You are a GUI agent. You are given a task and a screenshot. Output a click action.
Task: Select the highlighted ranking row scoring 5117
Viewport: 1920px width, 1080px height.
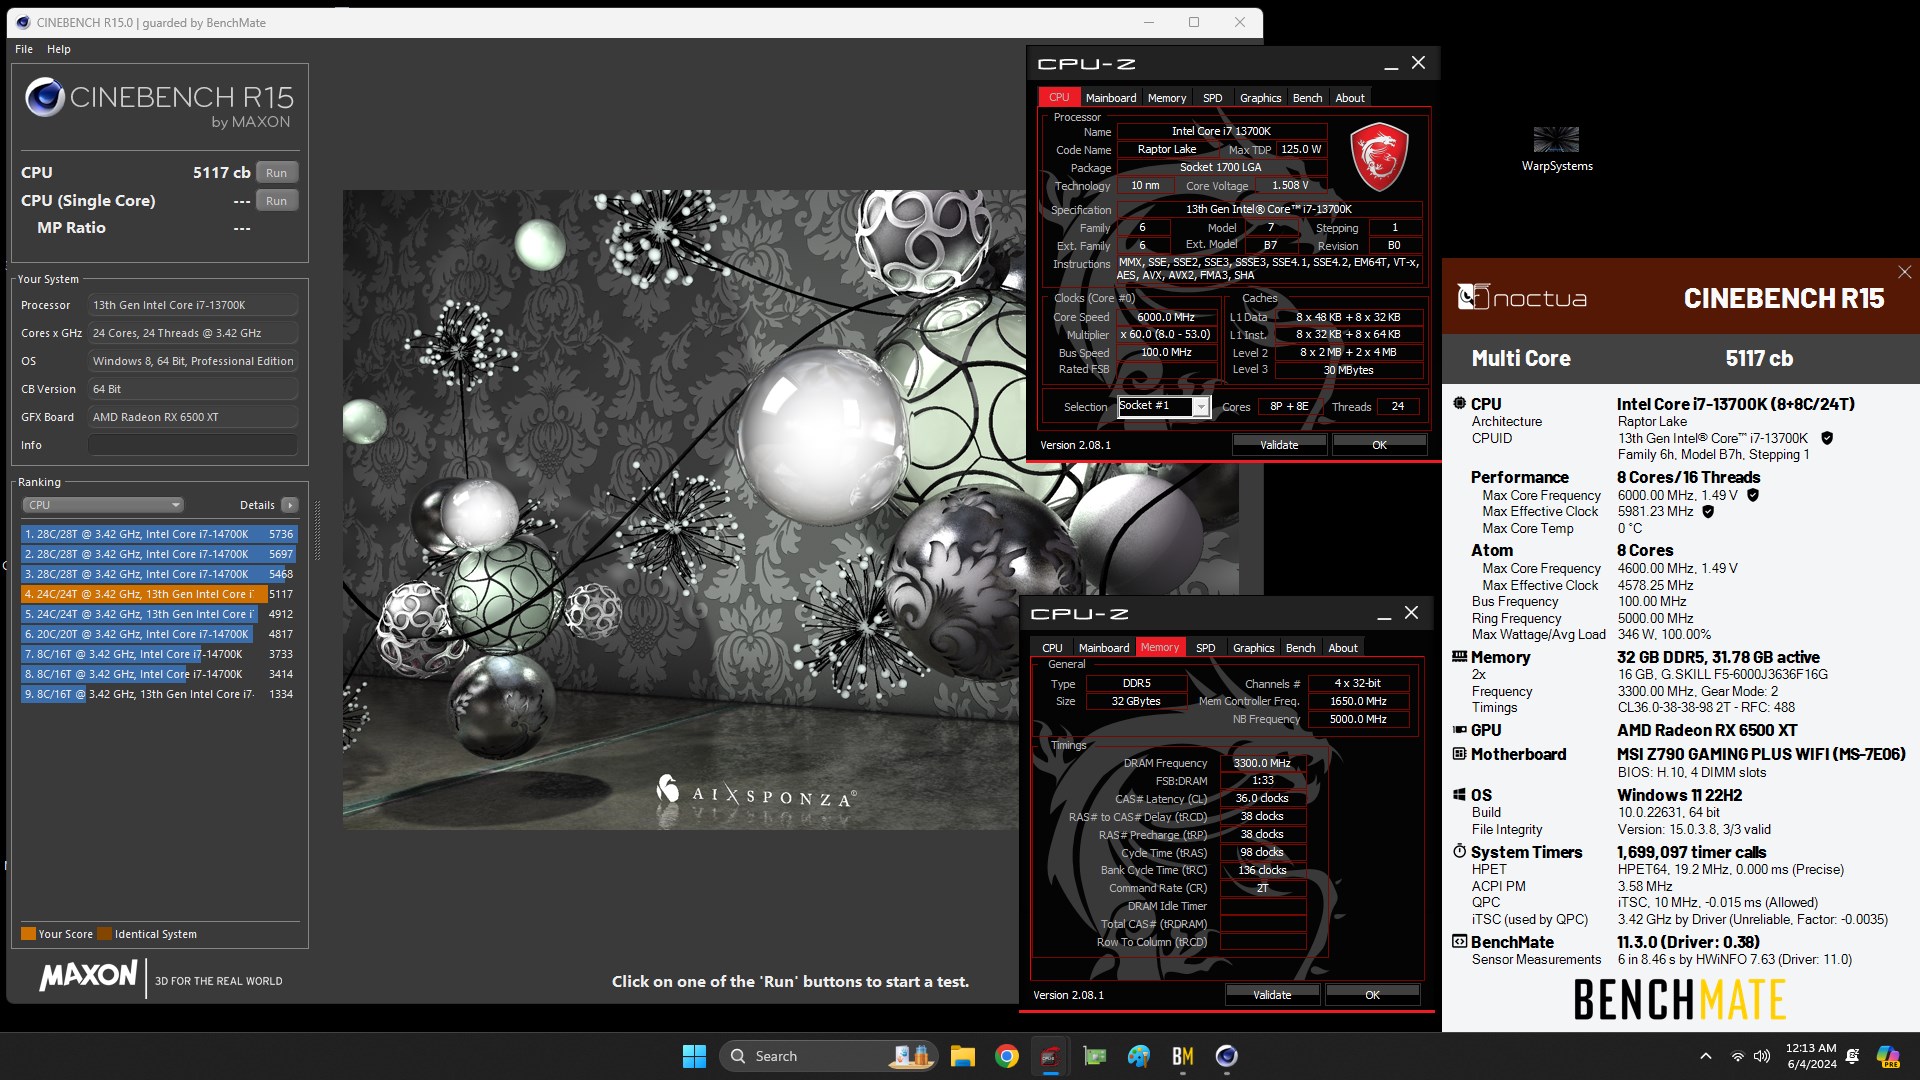click(x=159, y=594)
